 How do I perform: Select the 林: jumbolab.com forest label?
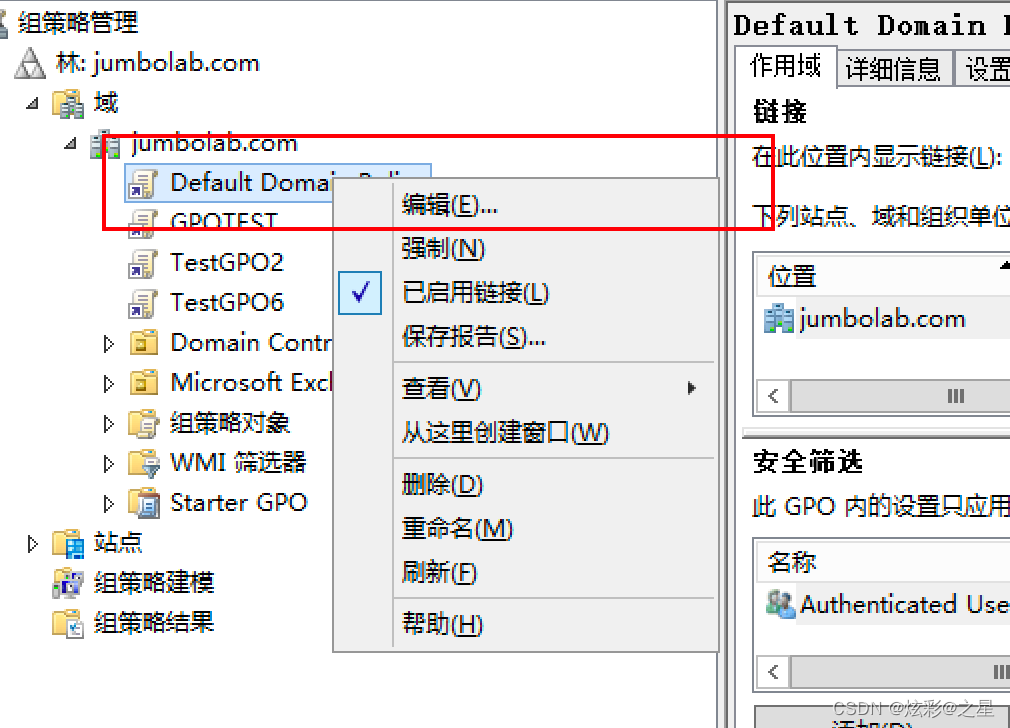click(x=157, y=63)
